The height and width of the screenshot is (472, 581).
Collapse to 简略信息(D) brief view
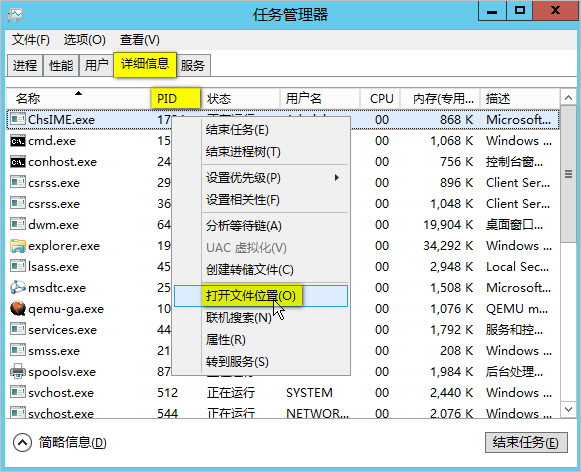[x=60, y=442]
